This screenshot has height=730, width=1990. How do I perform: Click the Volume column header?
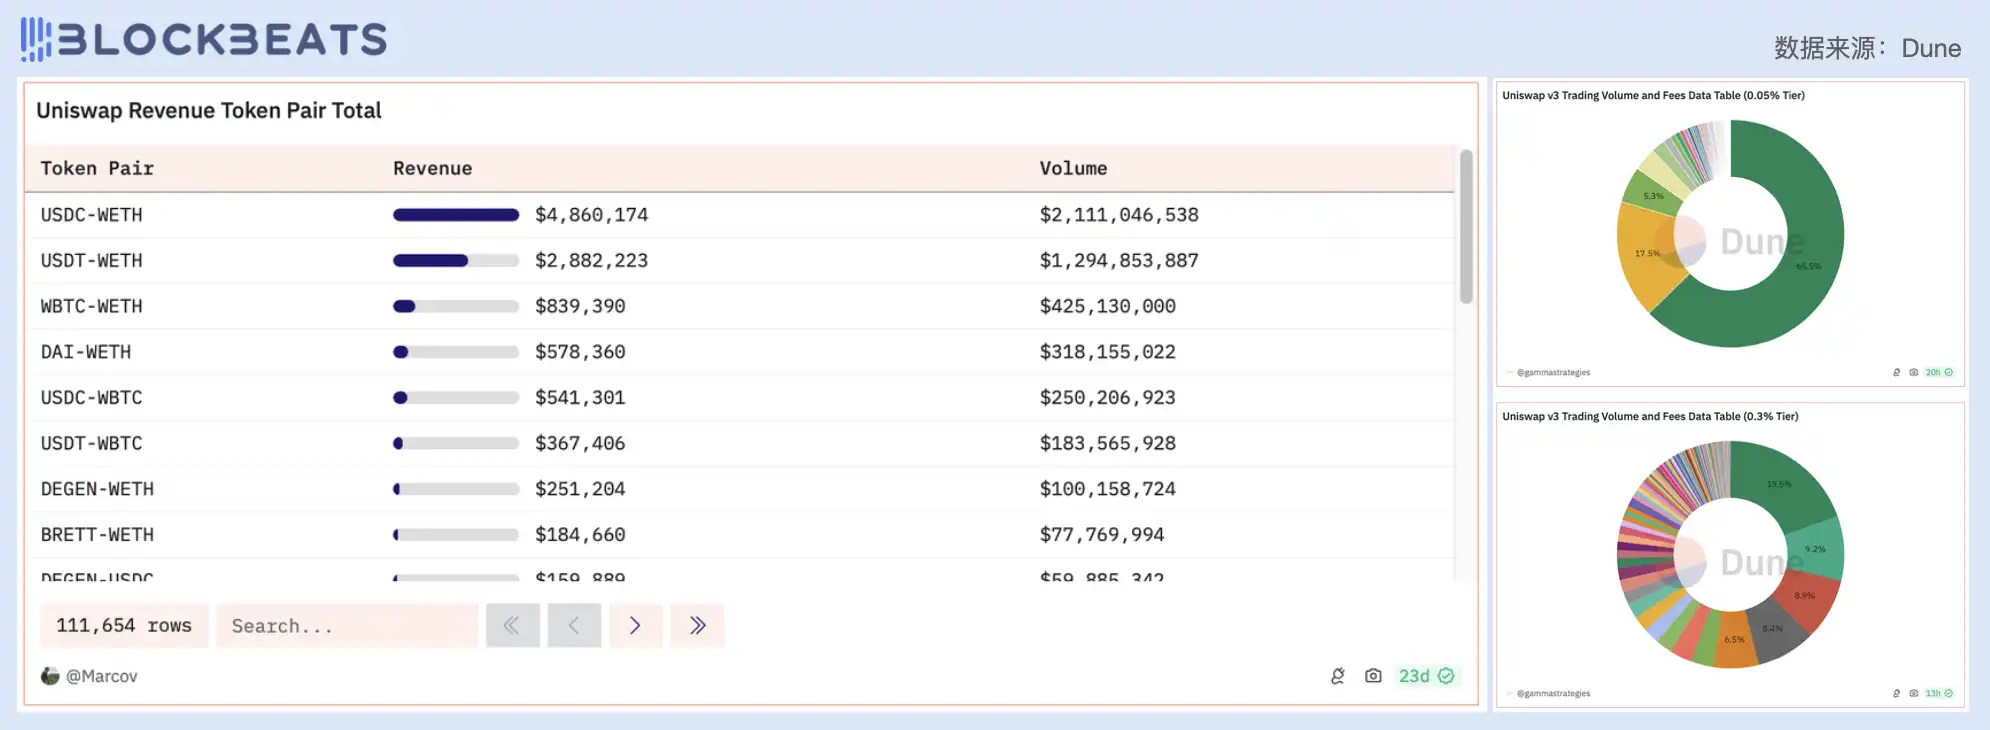[1073, 168]
